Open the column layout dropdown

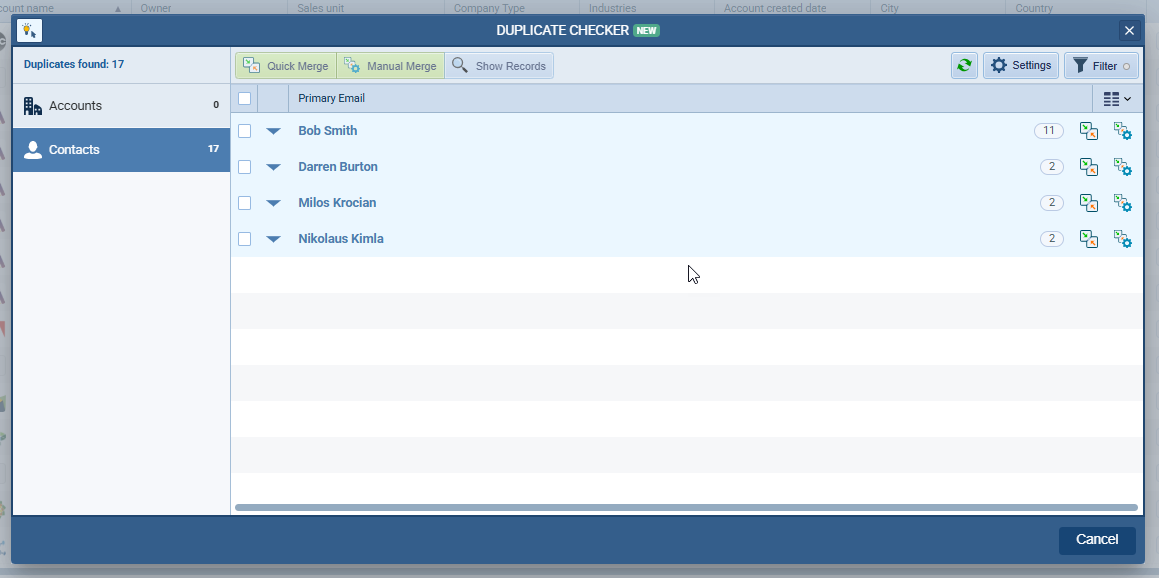coord(1117,98)
